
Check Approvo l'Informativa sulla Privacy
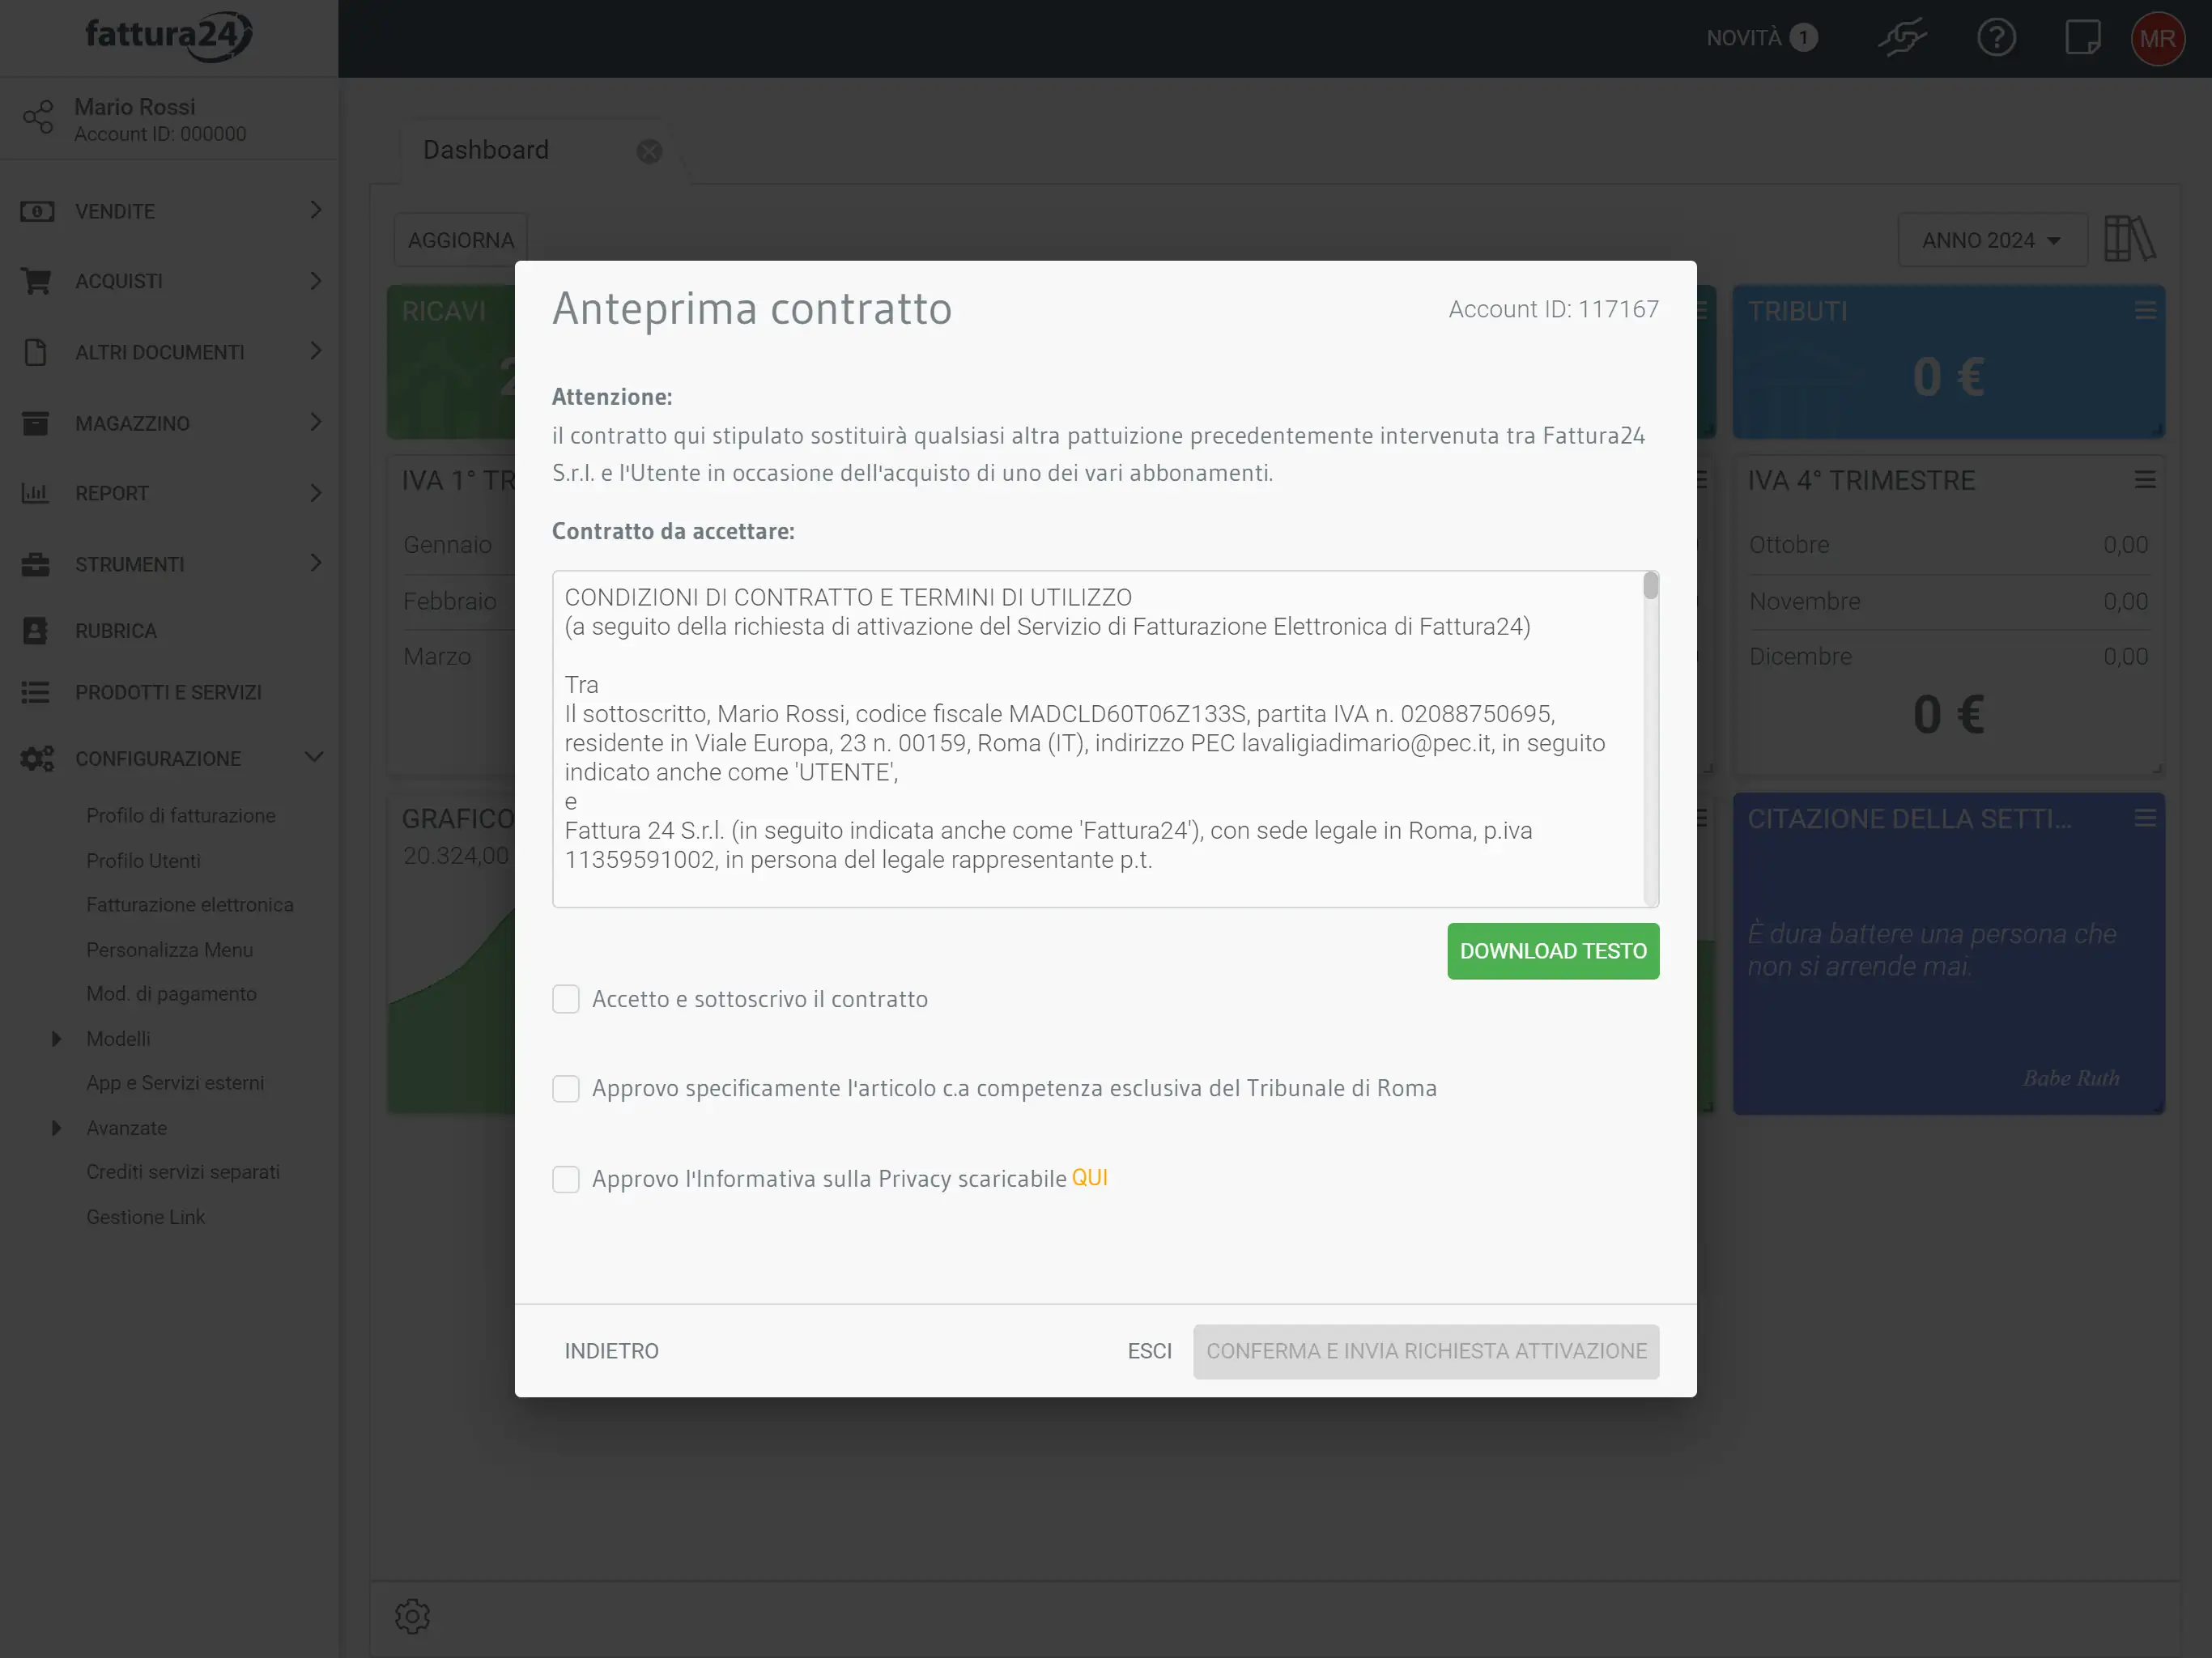pyautogui.click(x=566, y=1179)
